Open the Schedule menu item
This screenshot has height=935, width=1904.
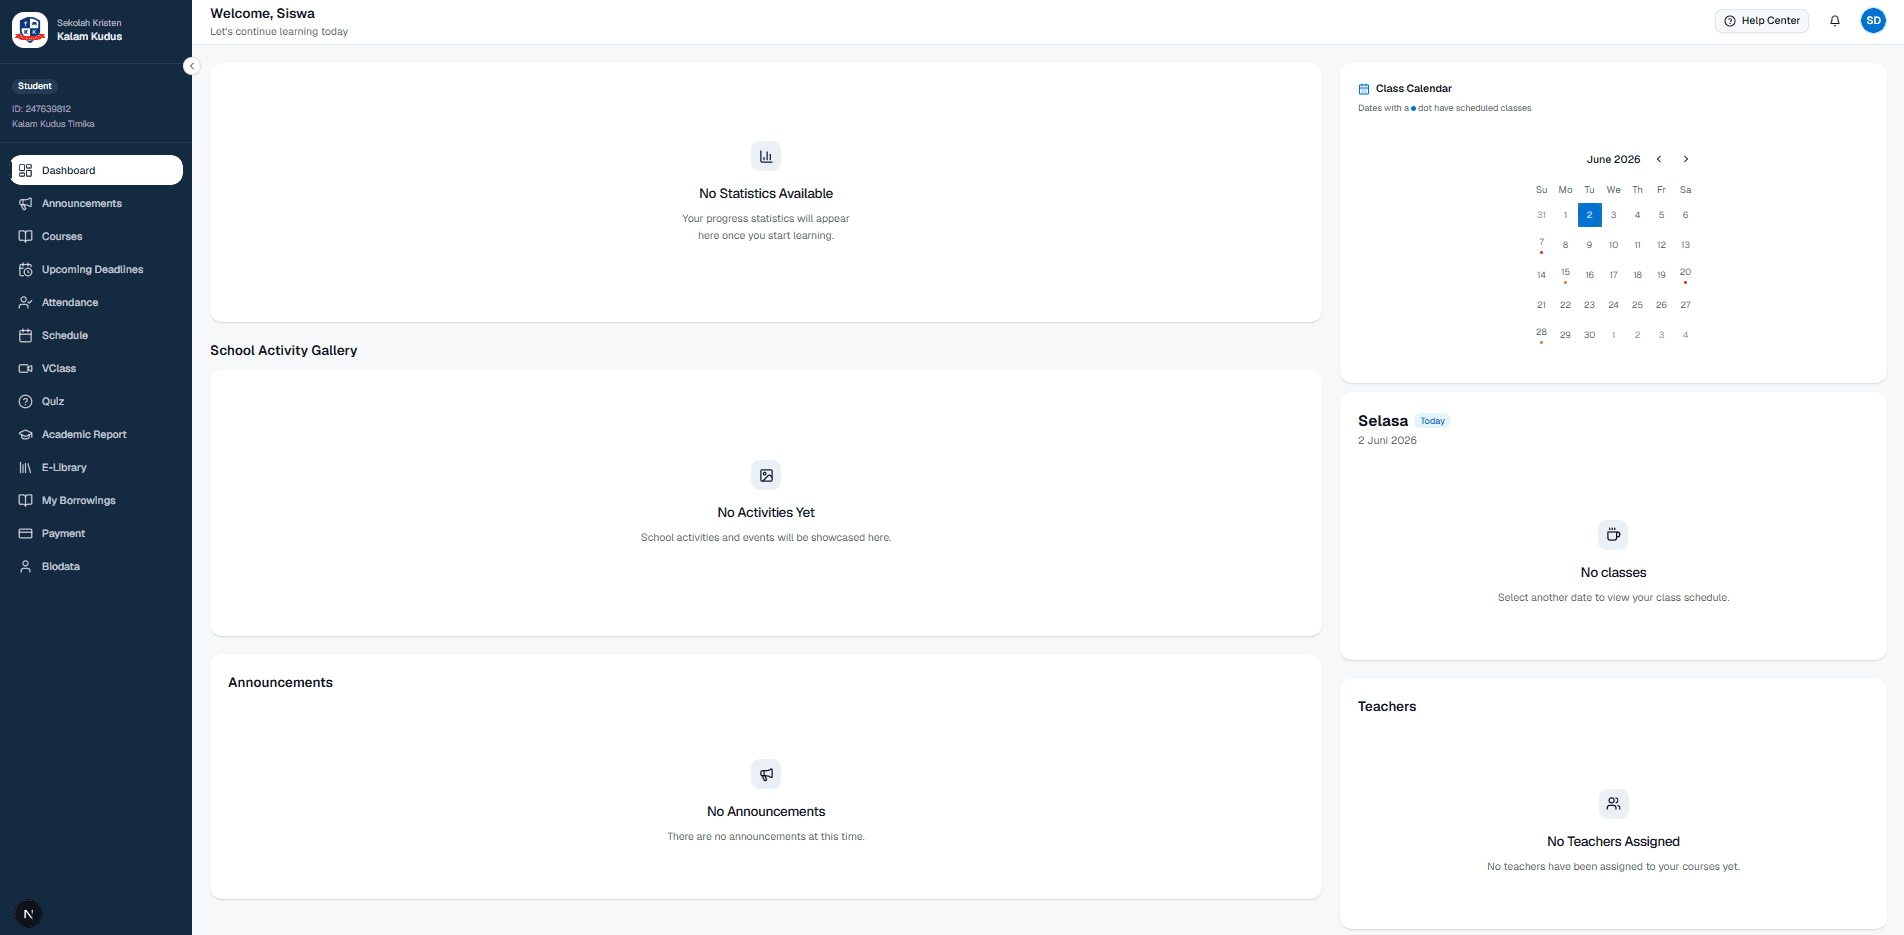pyautogui.click(x=97, y=335)
